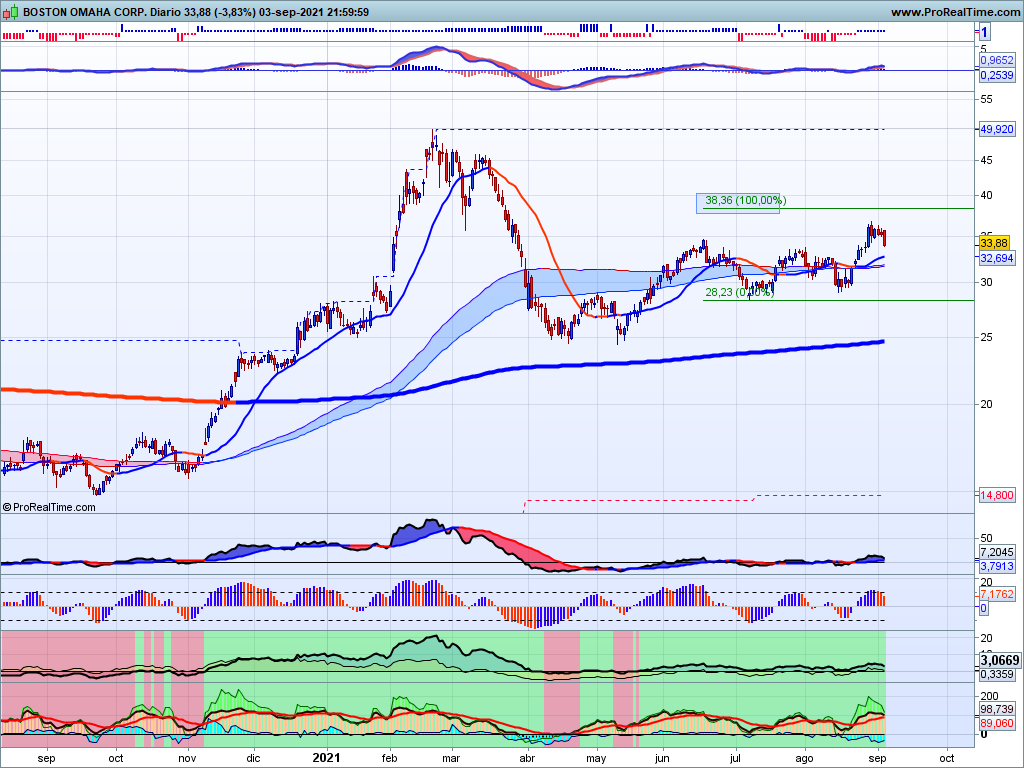Click the 25 price axis tick

(x=985, y=337)
